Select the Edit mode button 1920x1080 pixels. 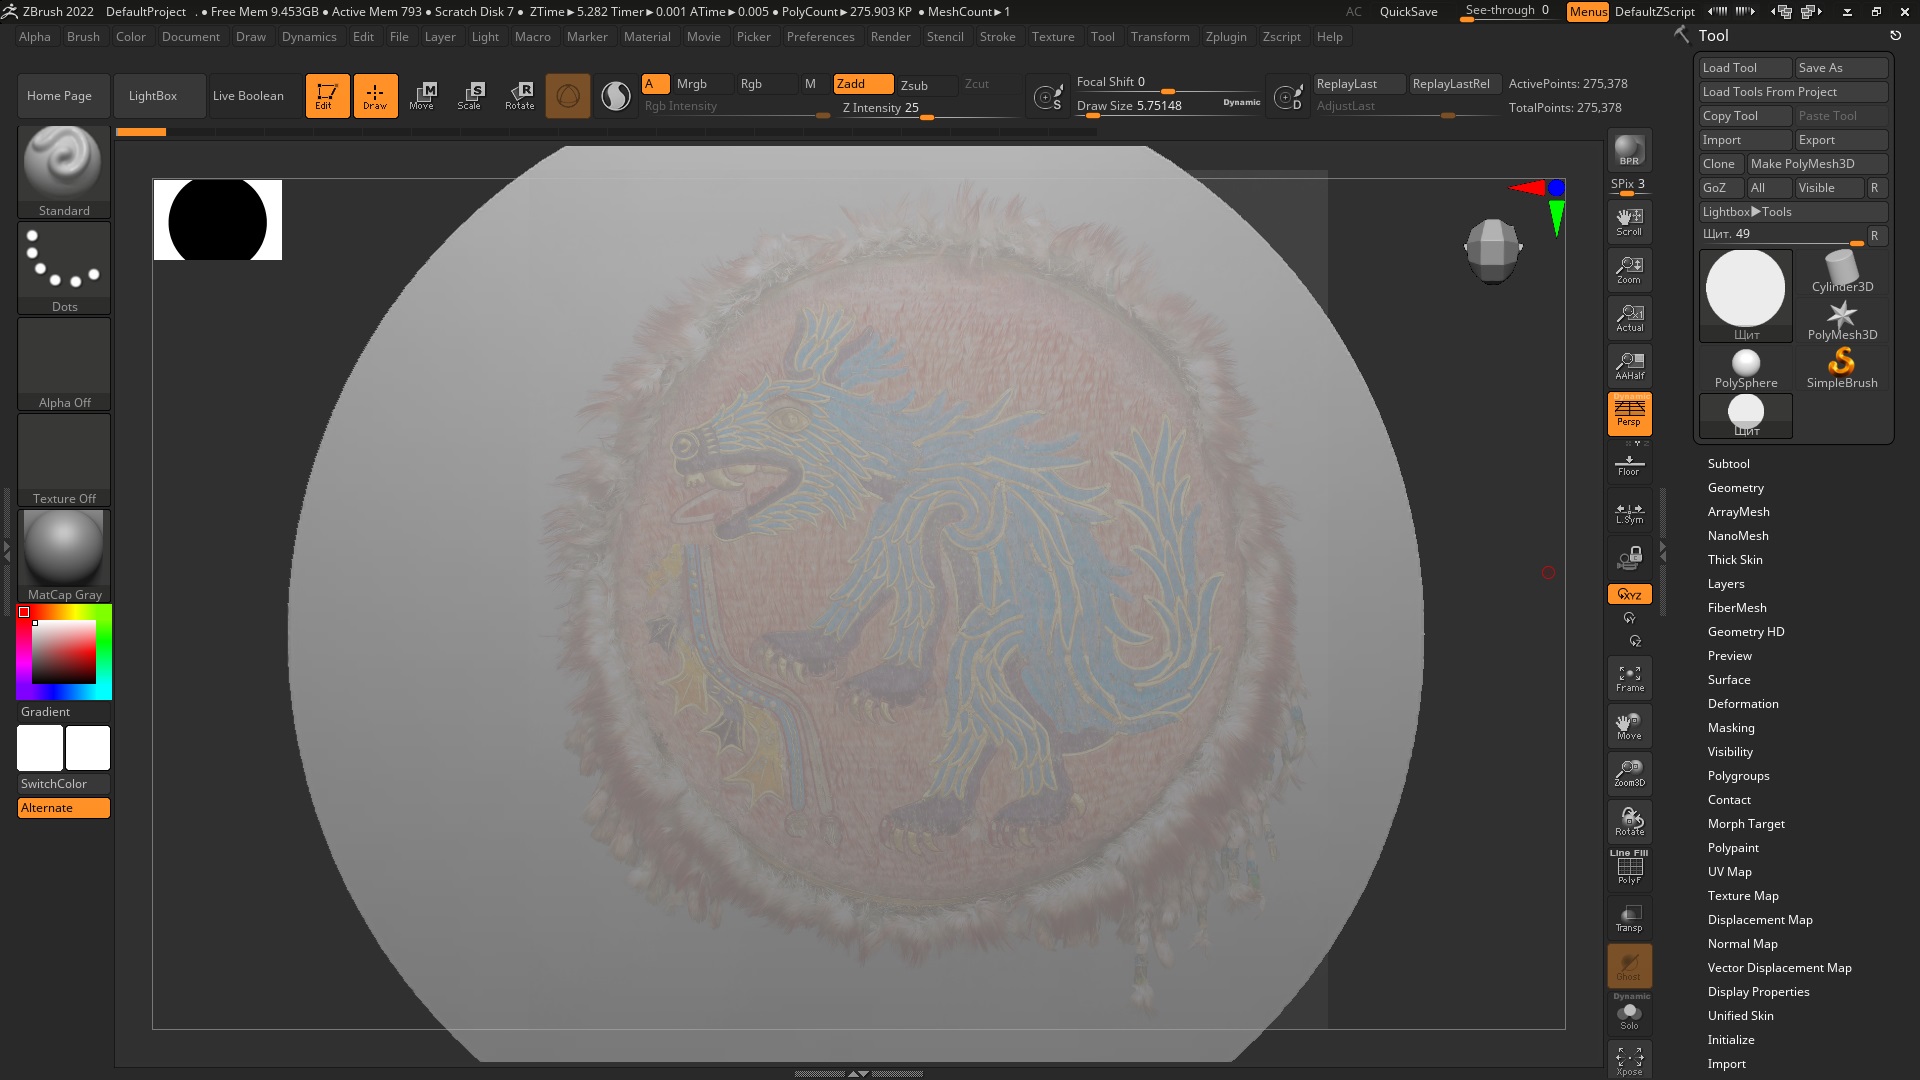click(x=327, y=96)
